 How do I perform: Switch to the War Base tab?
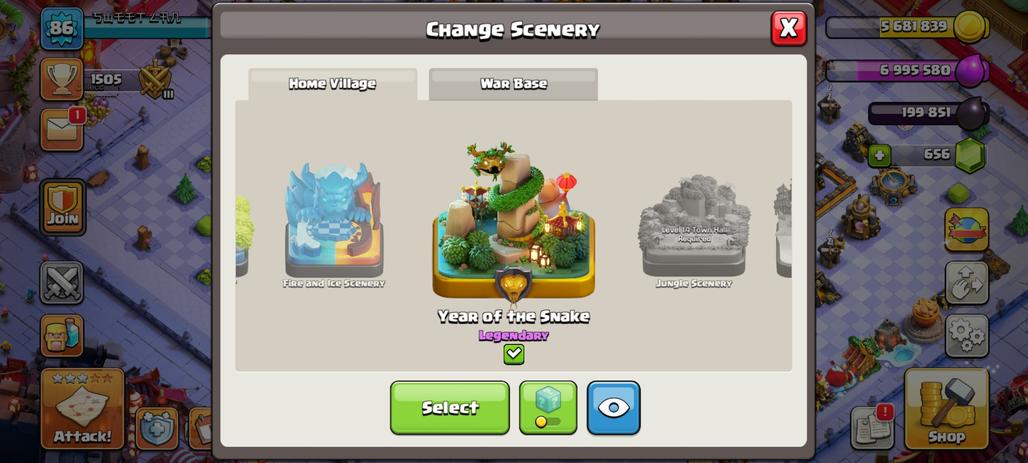[x=513, y=84]
